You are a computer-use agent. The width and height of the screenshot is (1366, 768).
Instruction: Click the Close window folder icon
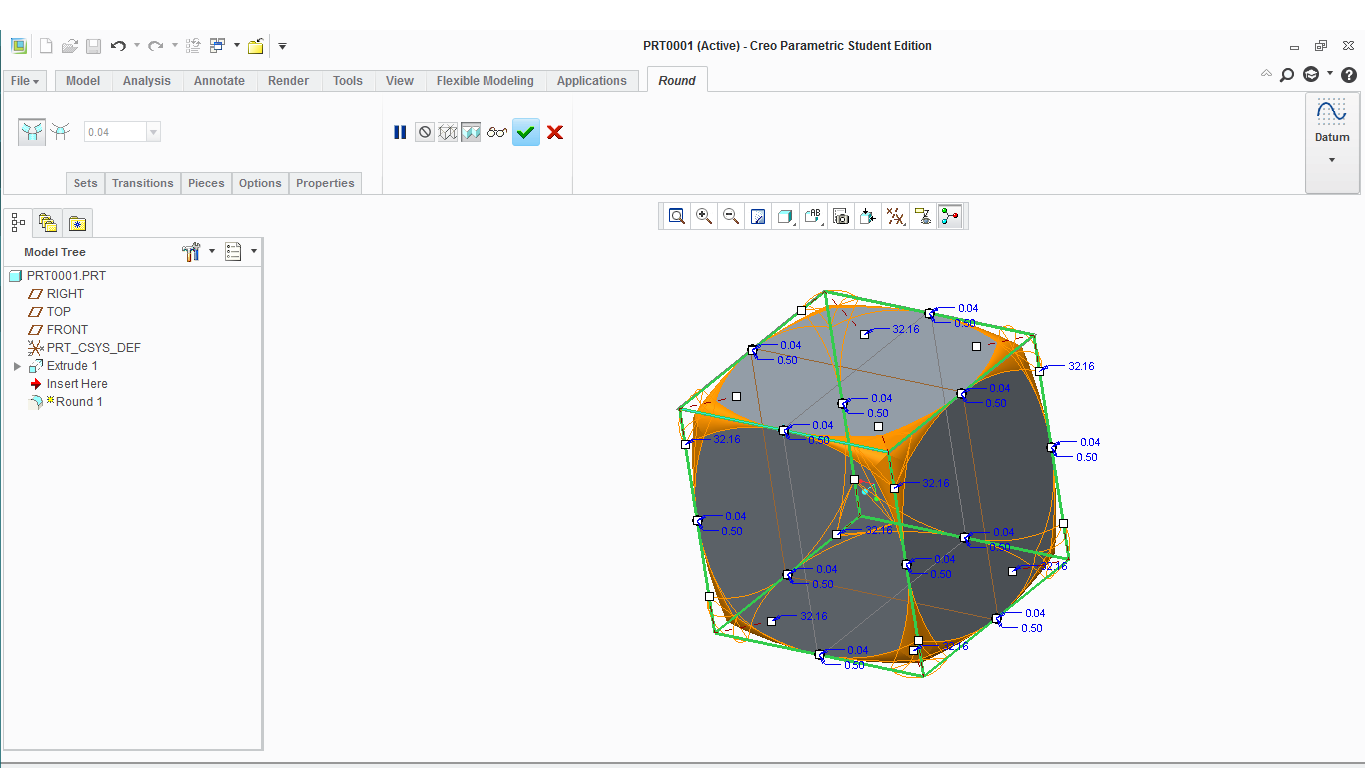pos(256,46)
